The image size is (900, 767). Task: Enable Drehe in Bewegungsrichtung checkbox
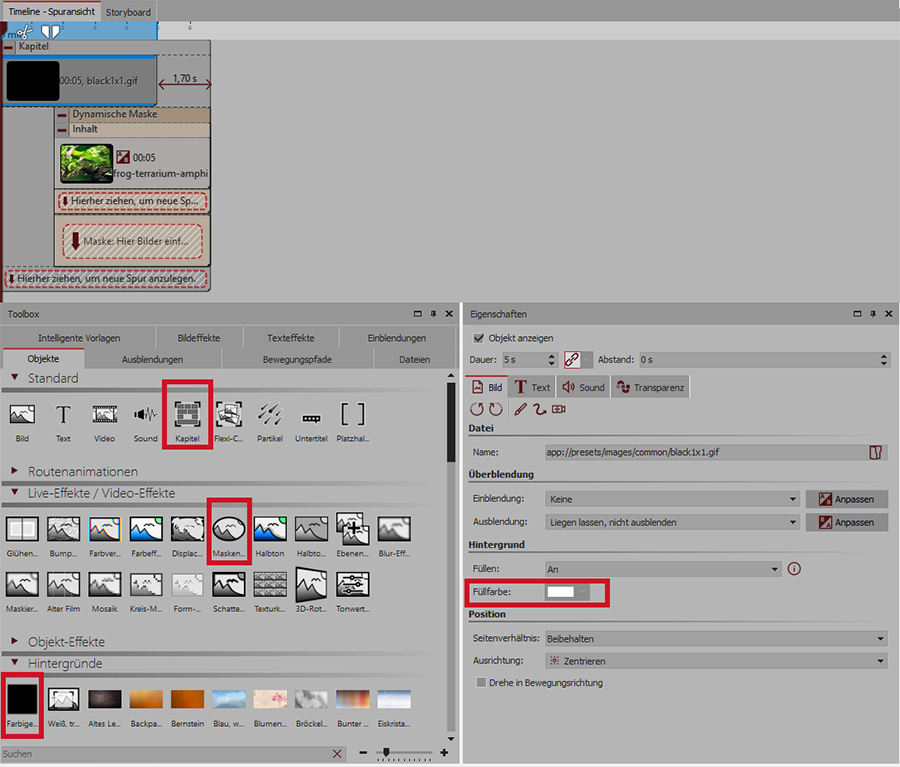[481, 683]
